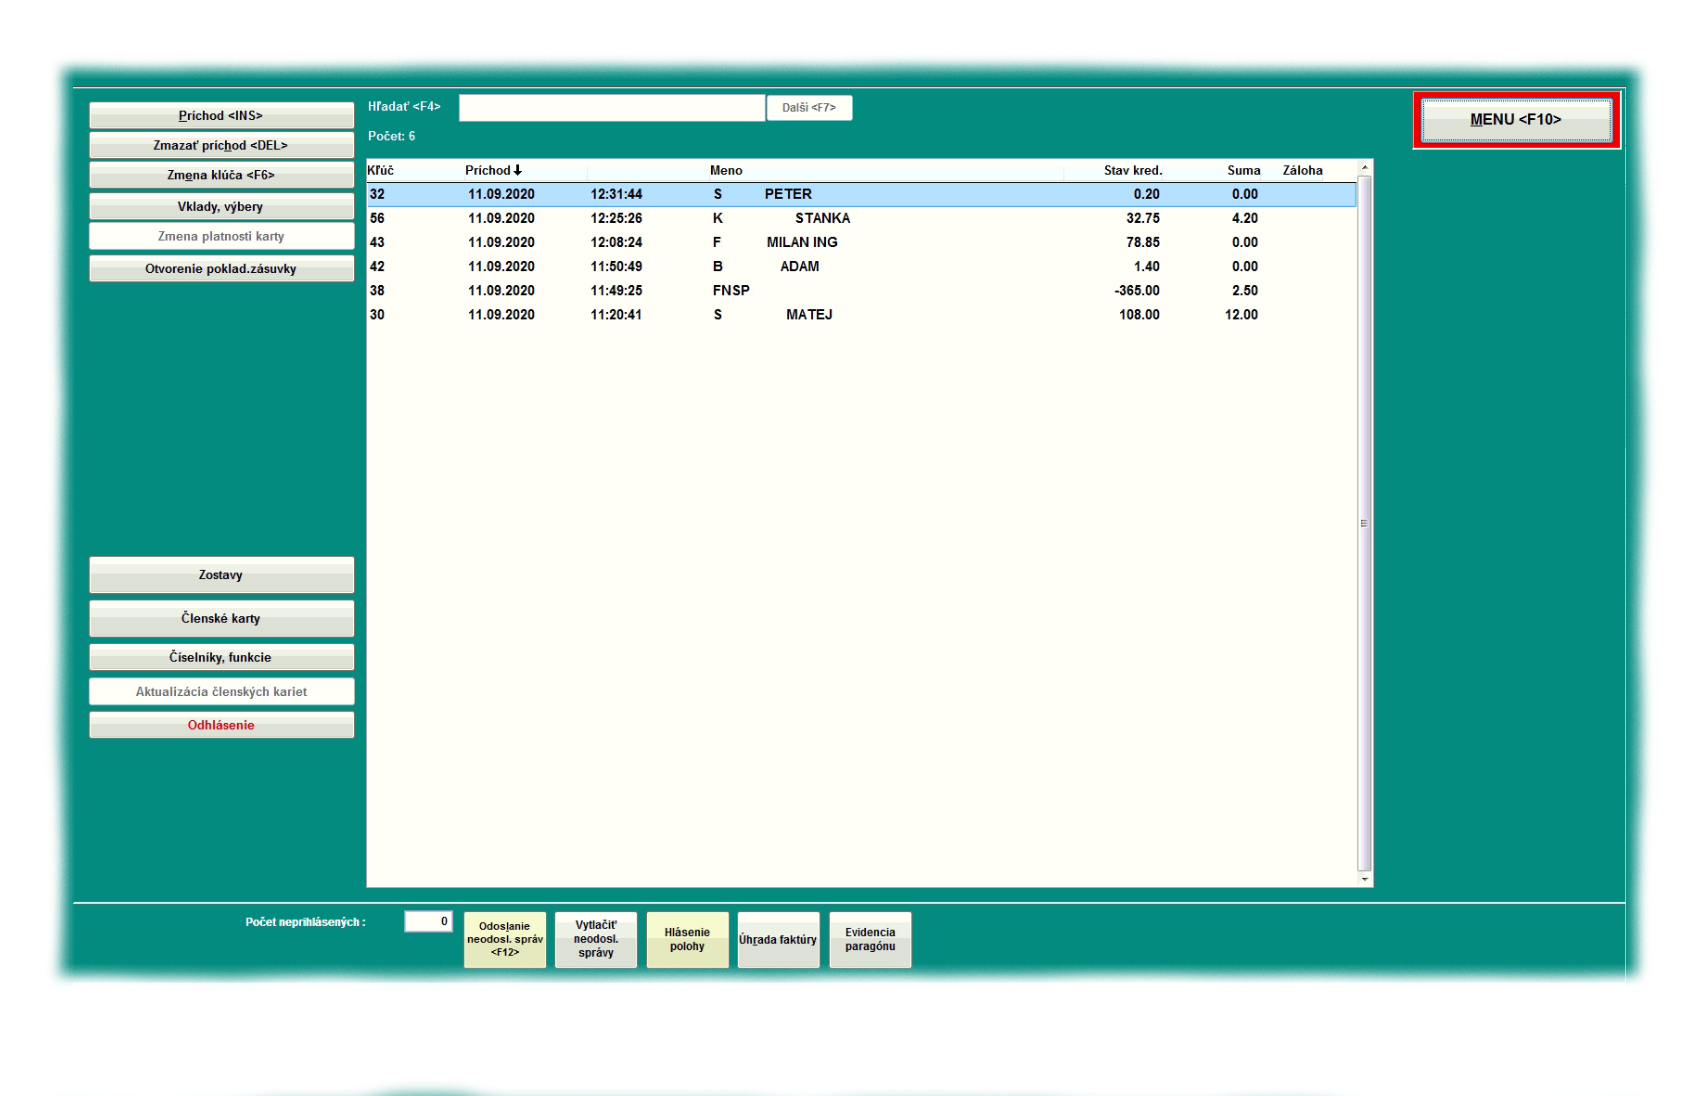1701x1096 pixels.
Task: Click Úhrada faktúry button
Action: pyautogui.click(x=778, y=940)
